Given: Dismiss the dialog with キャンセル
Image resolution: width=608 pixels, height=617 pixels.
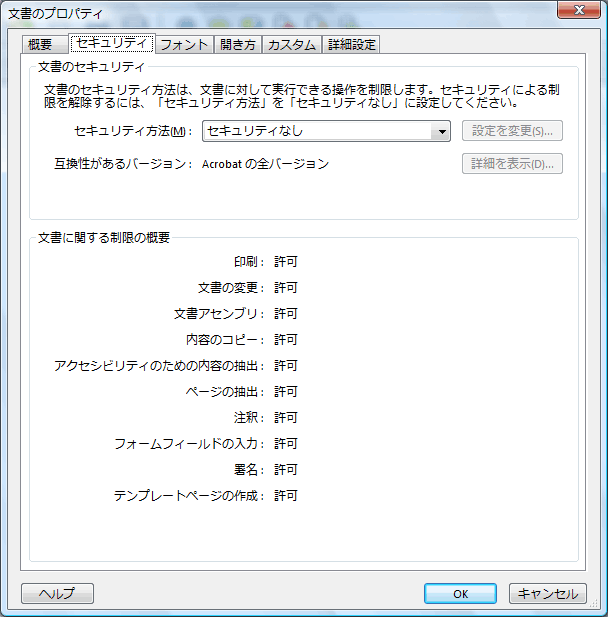Looking at the screenshot, I should pos(547,593).
